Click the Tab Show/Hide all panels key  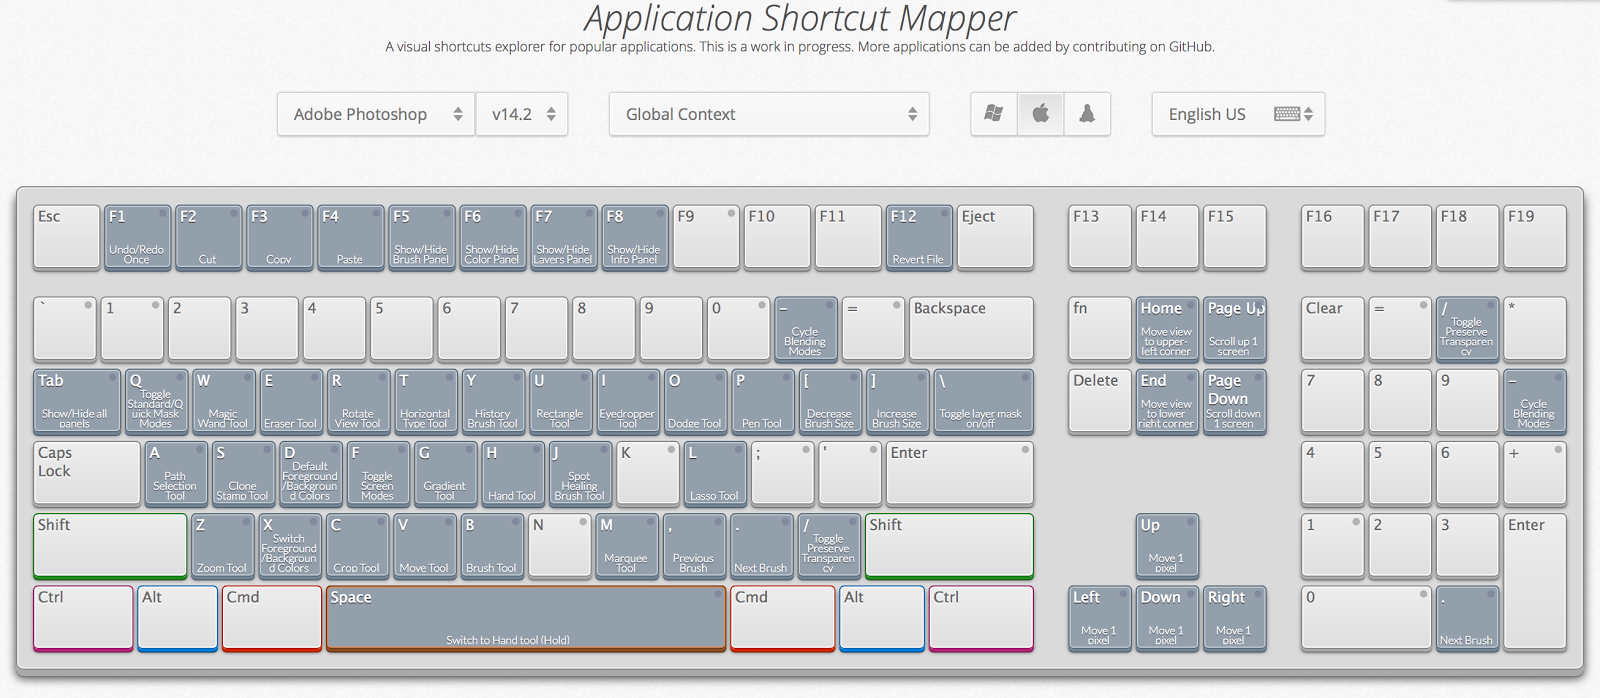point(76,401)
